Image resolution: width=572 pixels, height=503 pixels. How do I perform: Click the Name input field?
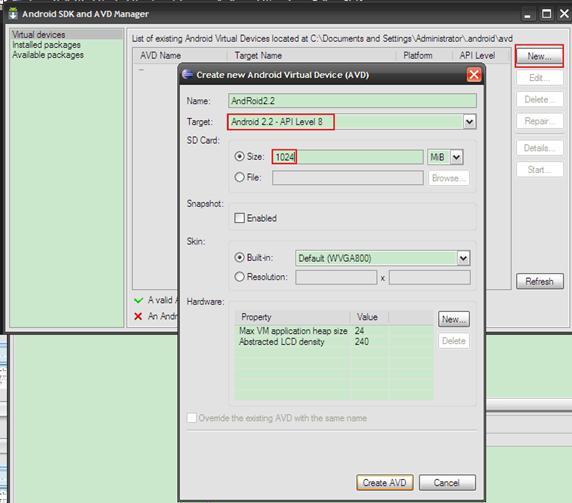(x=352, y=101)
